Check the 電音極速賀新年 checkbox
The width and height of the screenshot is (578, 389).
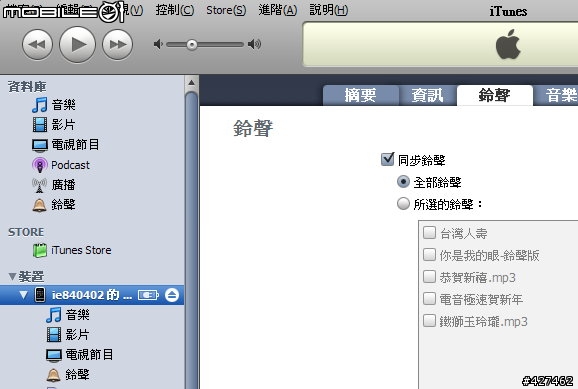(x=429, y=299)
